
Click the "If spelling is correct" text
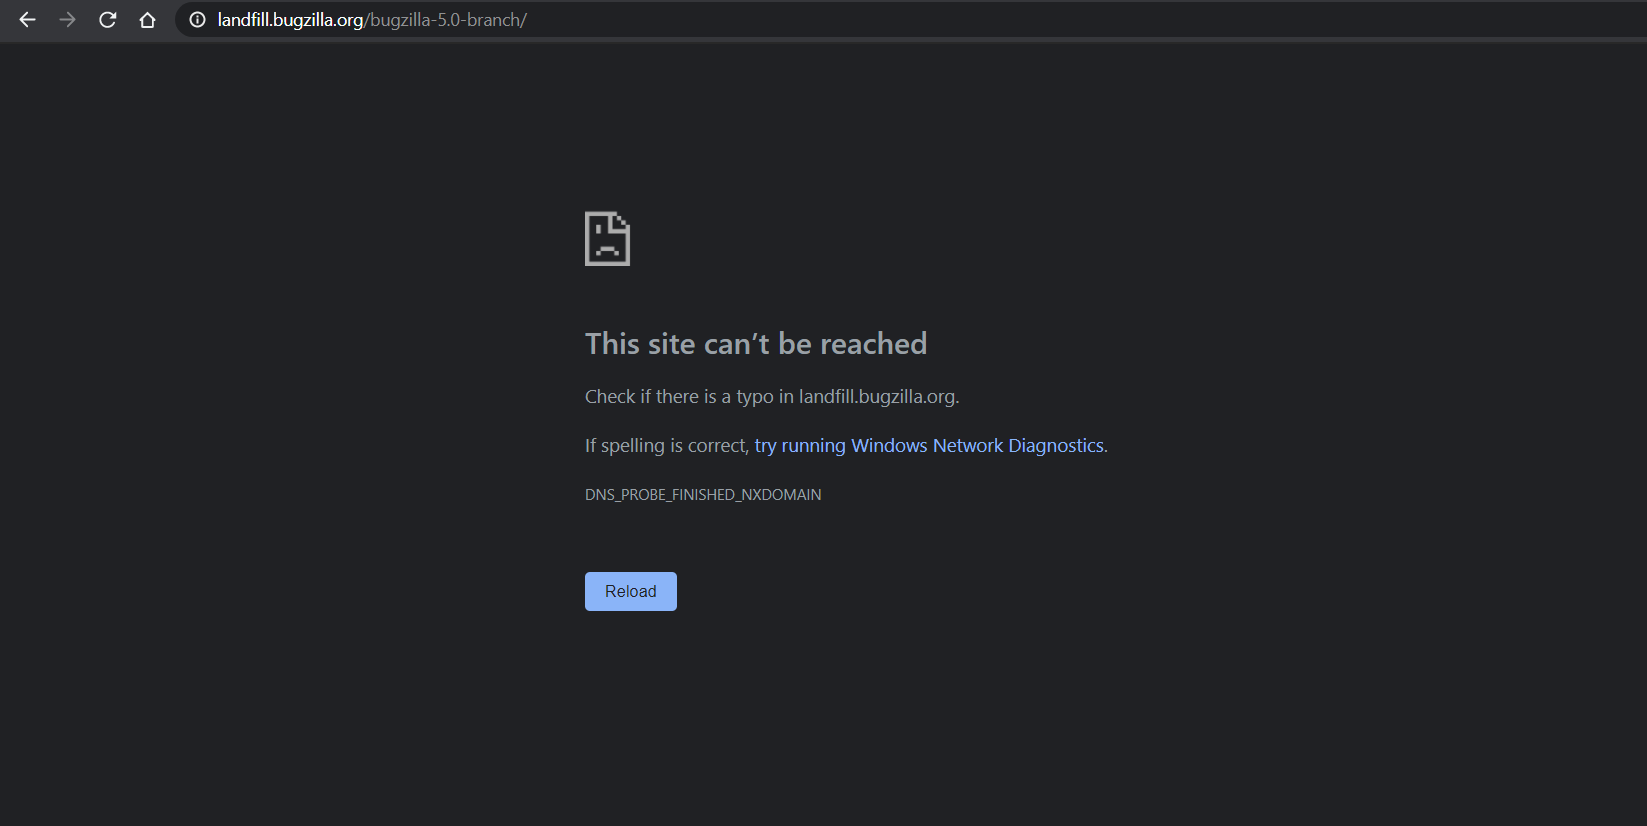pos(665,446)
